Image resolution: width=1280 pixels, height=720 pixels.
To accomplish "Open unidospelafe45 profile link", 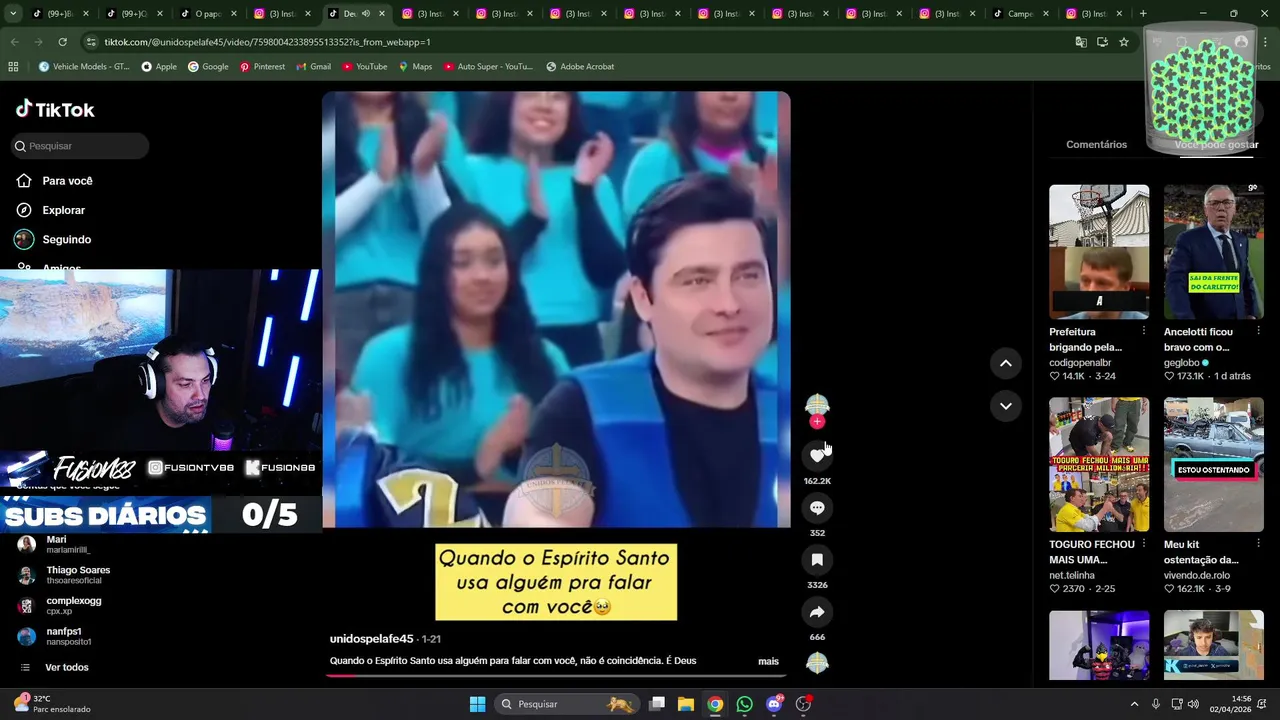I will (371, 639).
